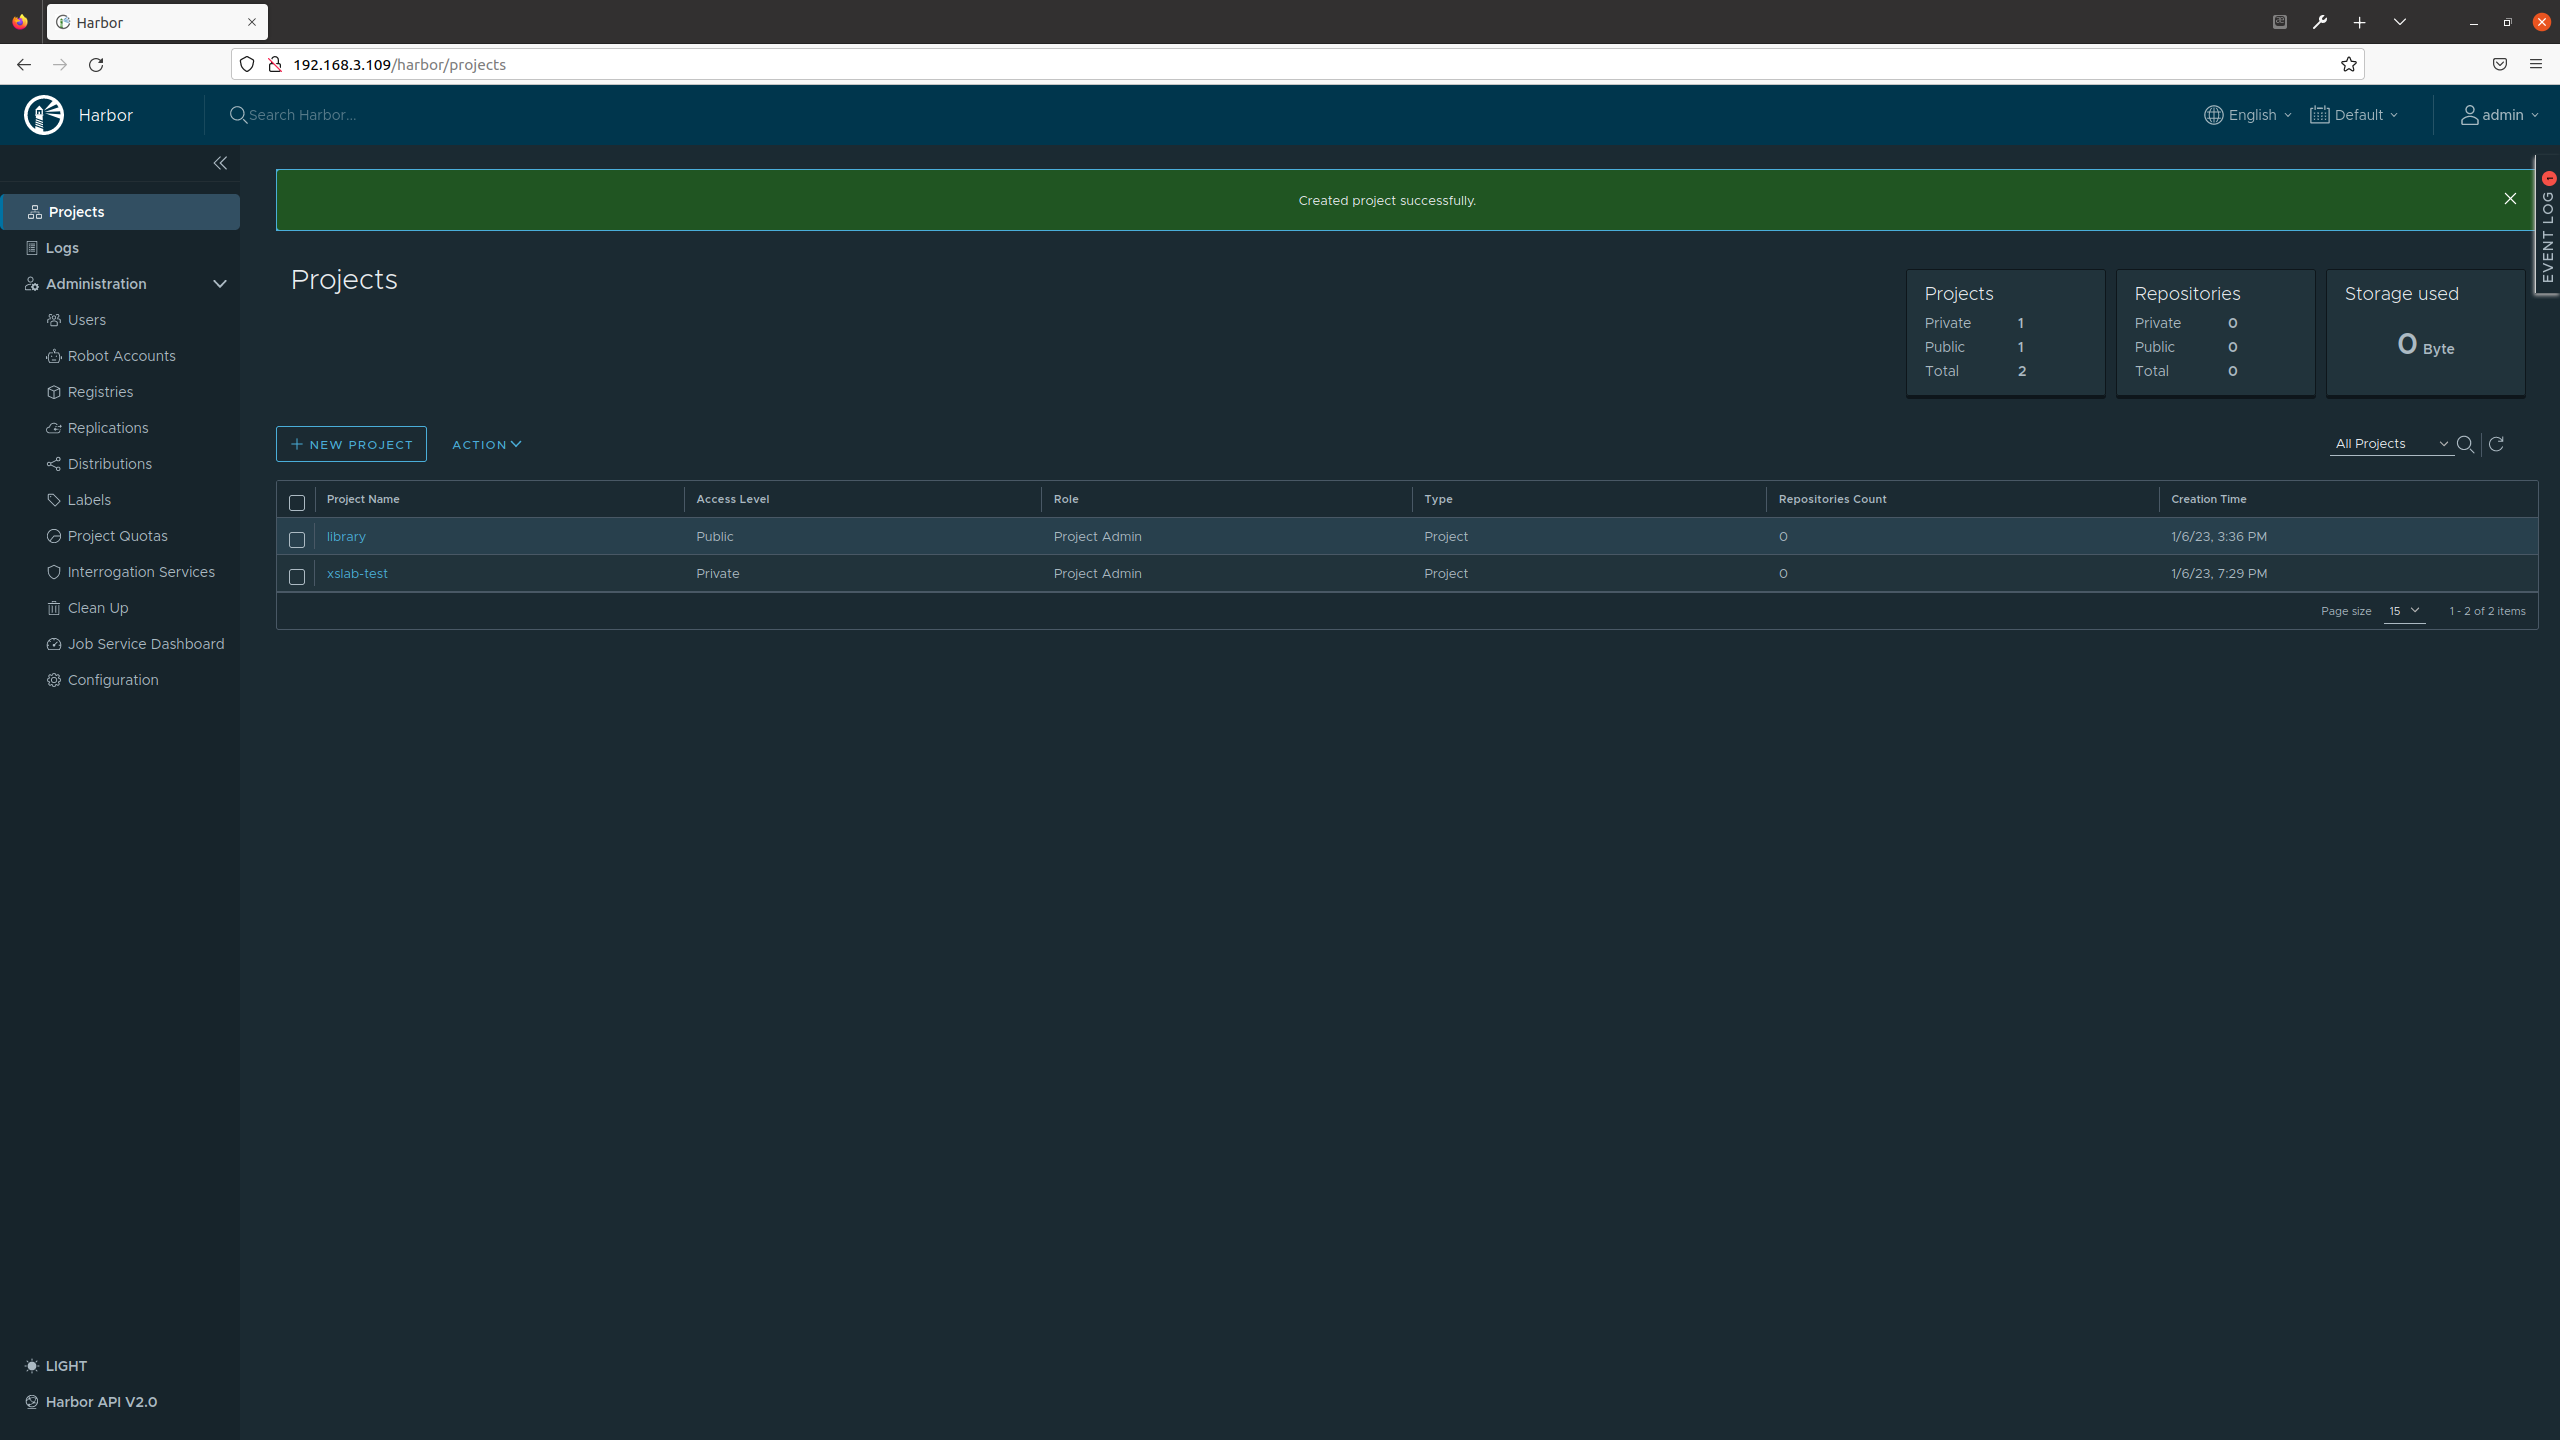Image resolution: width=2560 pixels, height=1440 pixels.
Task: Click NEW PROJECT button
Action: [351, 444]
